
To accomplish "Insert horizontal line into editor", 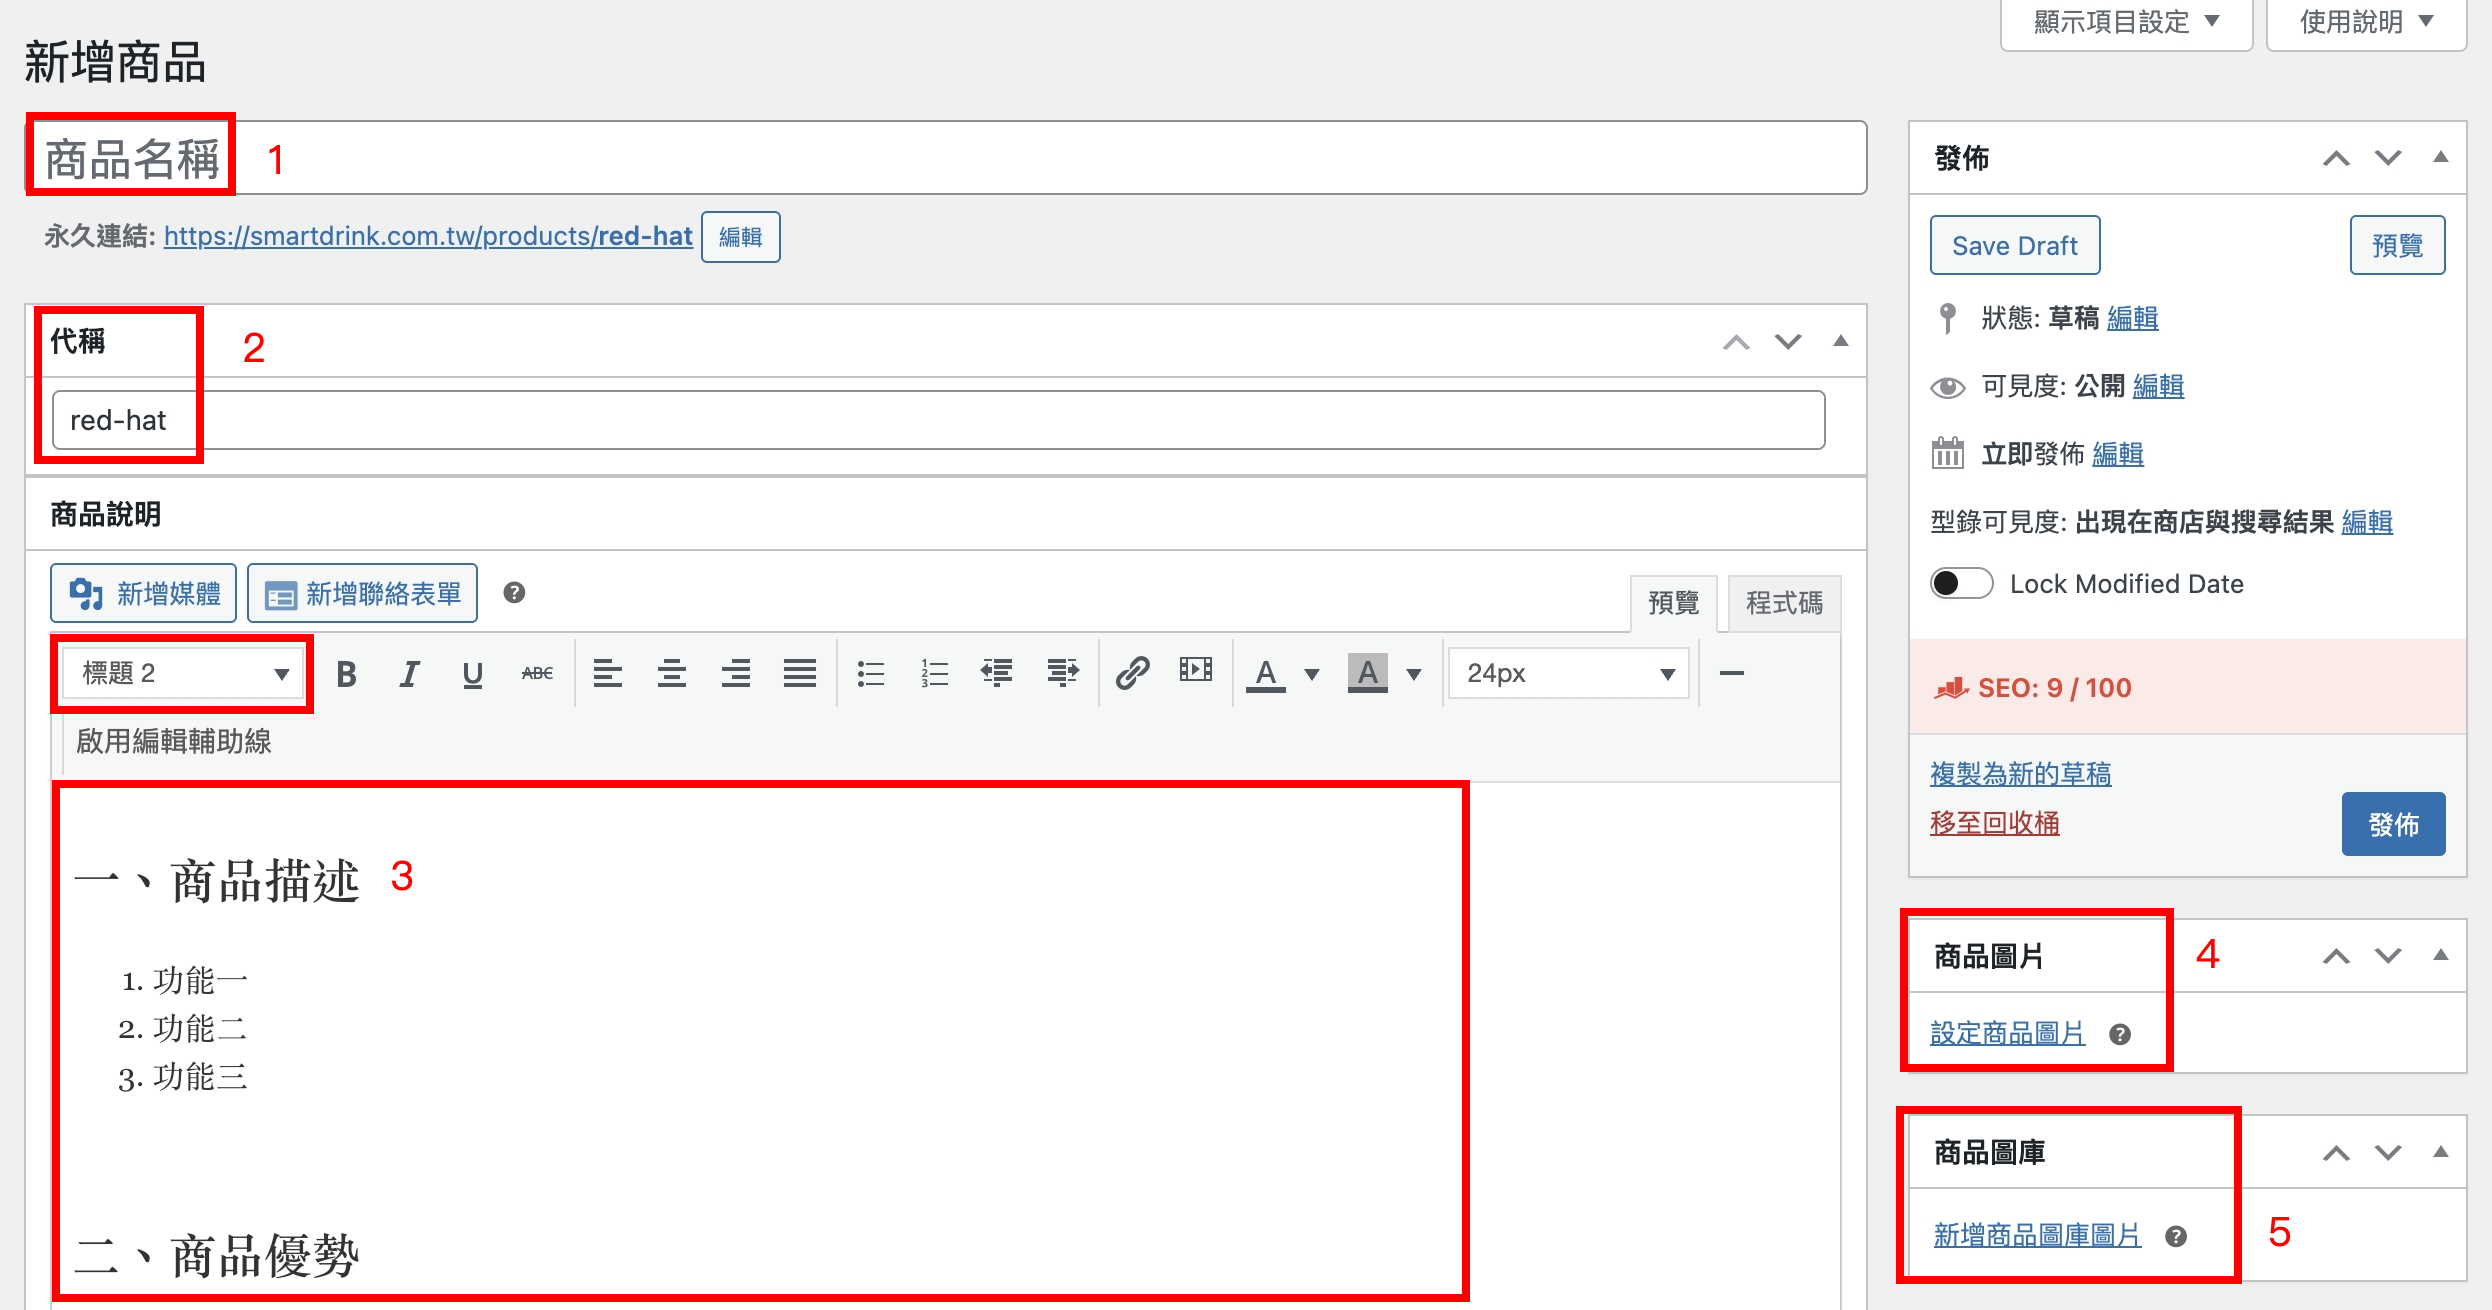I will click(x=1732, y=673).
